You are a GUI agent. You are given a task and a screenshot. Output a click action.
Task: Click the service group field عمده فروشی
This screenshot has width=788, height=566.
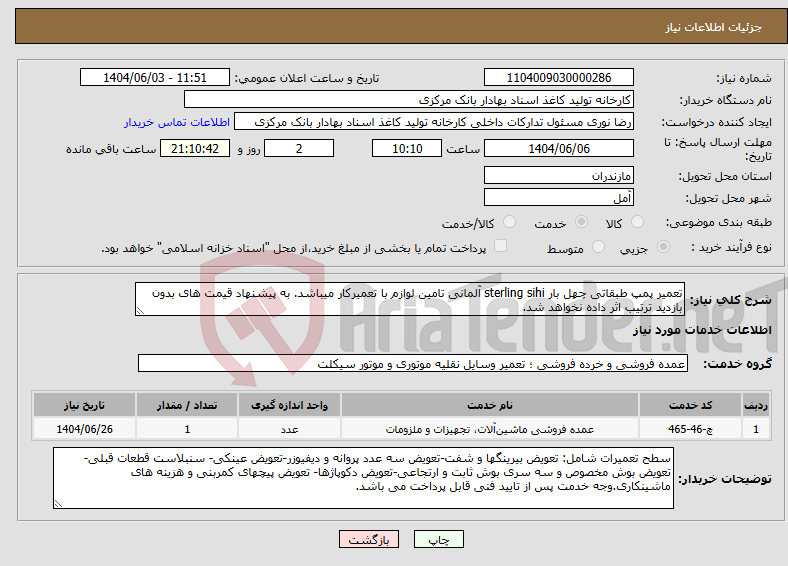(x=413, y=363)
